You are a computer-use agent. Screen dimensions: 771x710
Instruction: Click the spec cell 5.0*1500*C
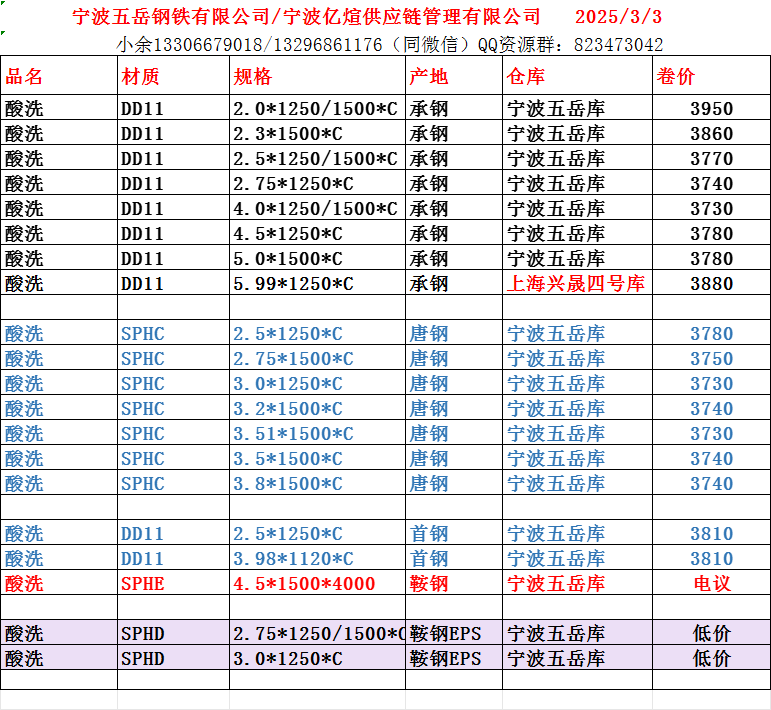pos(318,258)
